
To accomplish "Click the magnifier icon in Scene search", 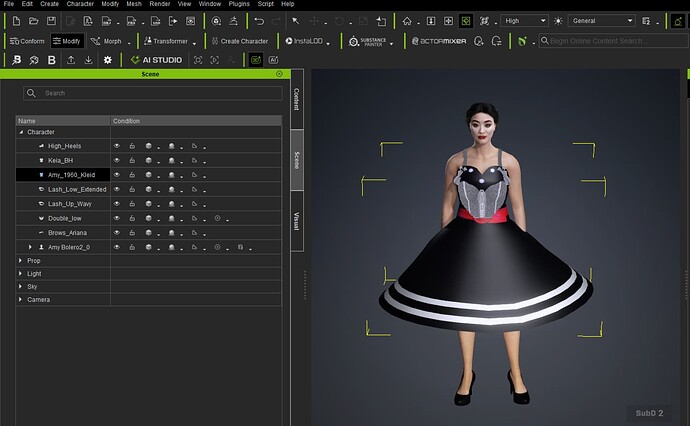I will click(31, 93).
